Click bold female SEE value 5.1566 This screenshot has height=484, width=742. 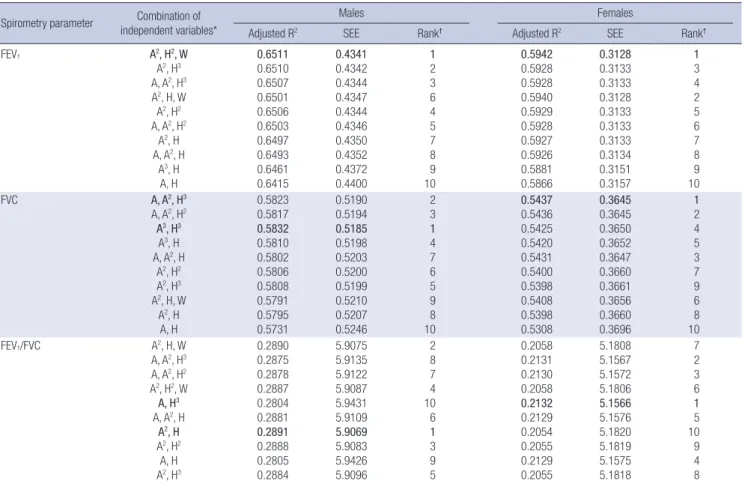tap(615, 403)
